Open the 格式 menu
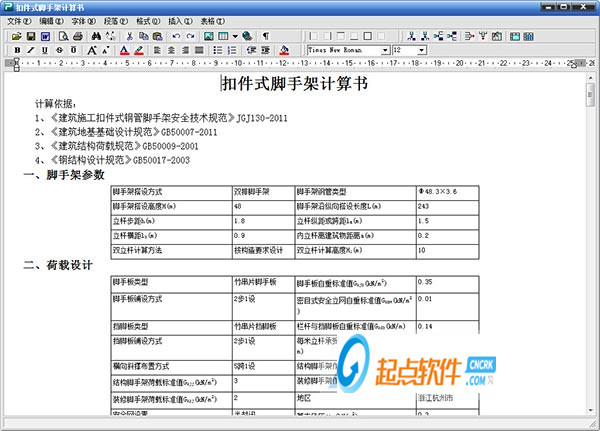This screenshot has height=431, width=600. [148, 21]
